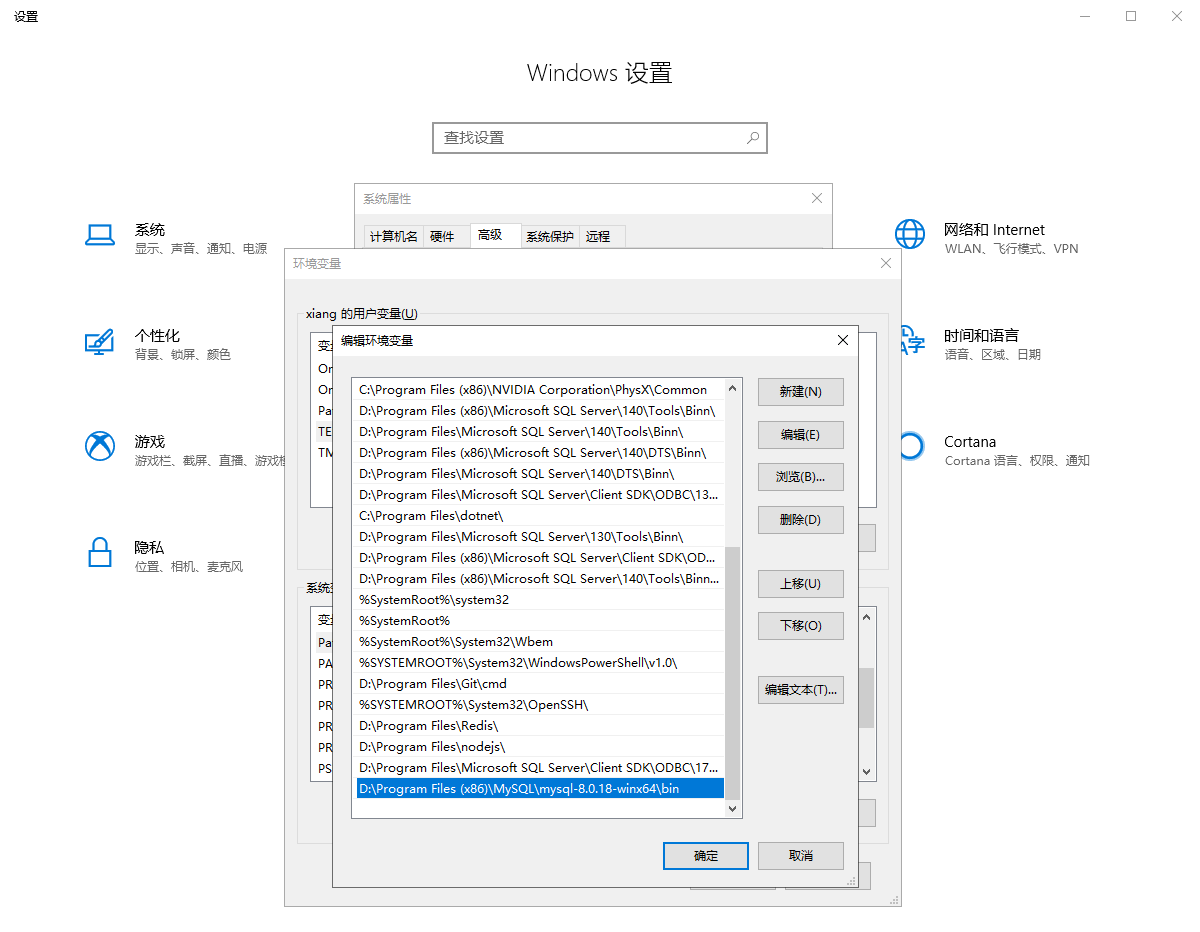Open the 隐私 lock icon

click(x=100, y=552)
